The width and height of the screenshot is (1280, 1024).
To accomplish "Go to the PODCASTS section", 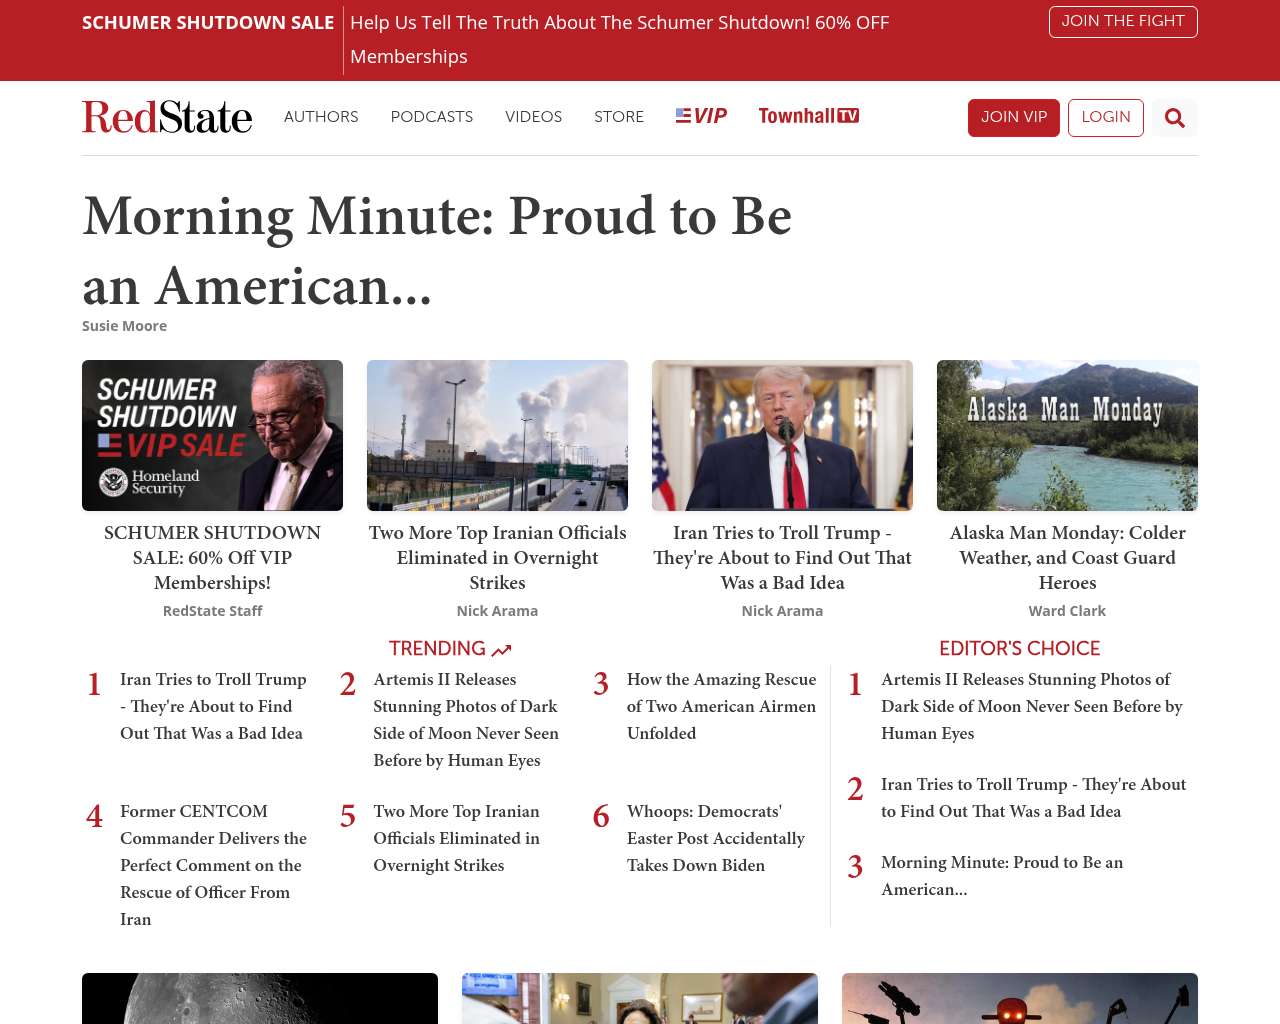I will tap(431, 117).
